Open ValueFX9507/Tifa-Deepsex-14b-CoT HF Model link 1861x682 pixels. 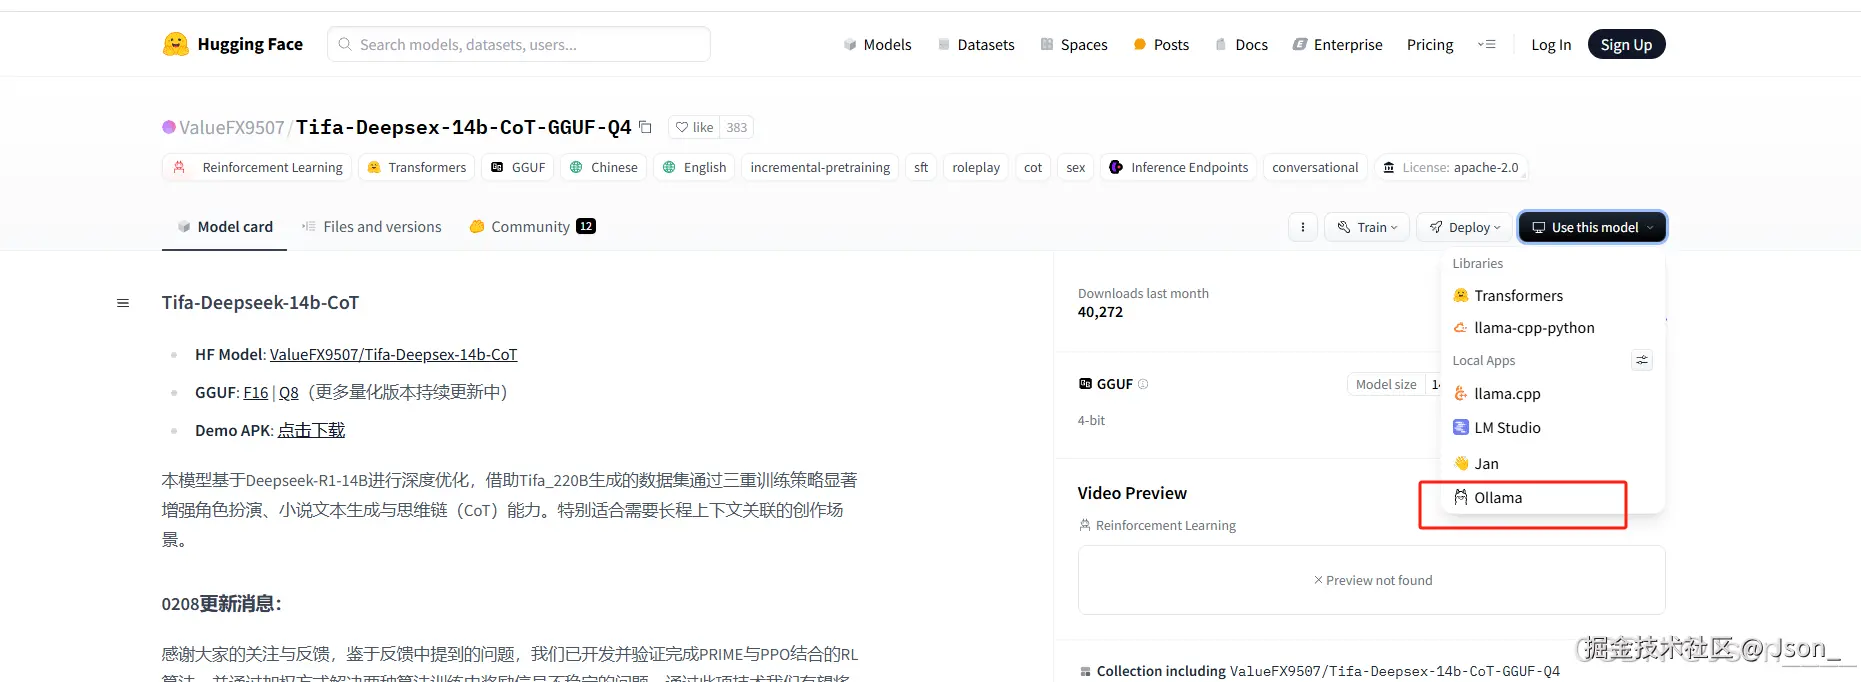(393, 354)
